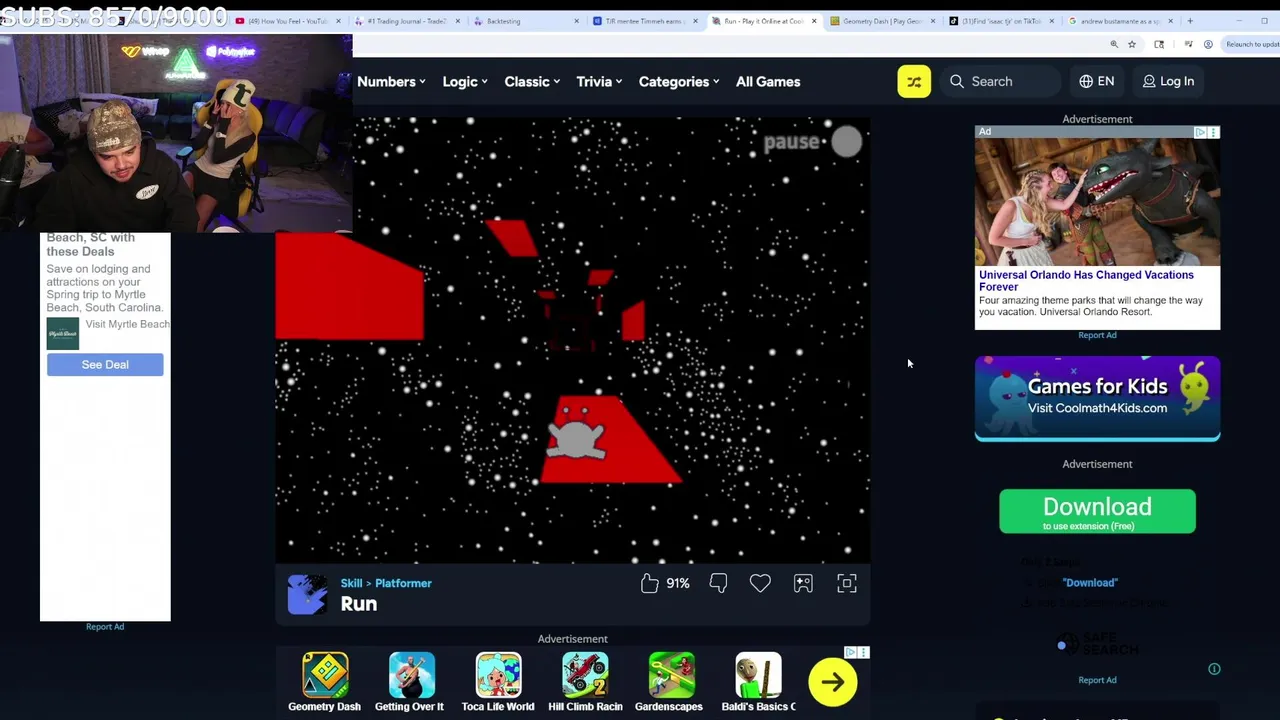Open All Games menu item
This screenshot has width=1280, height=720.
pyautogui.click(x=768, y=82)
